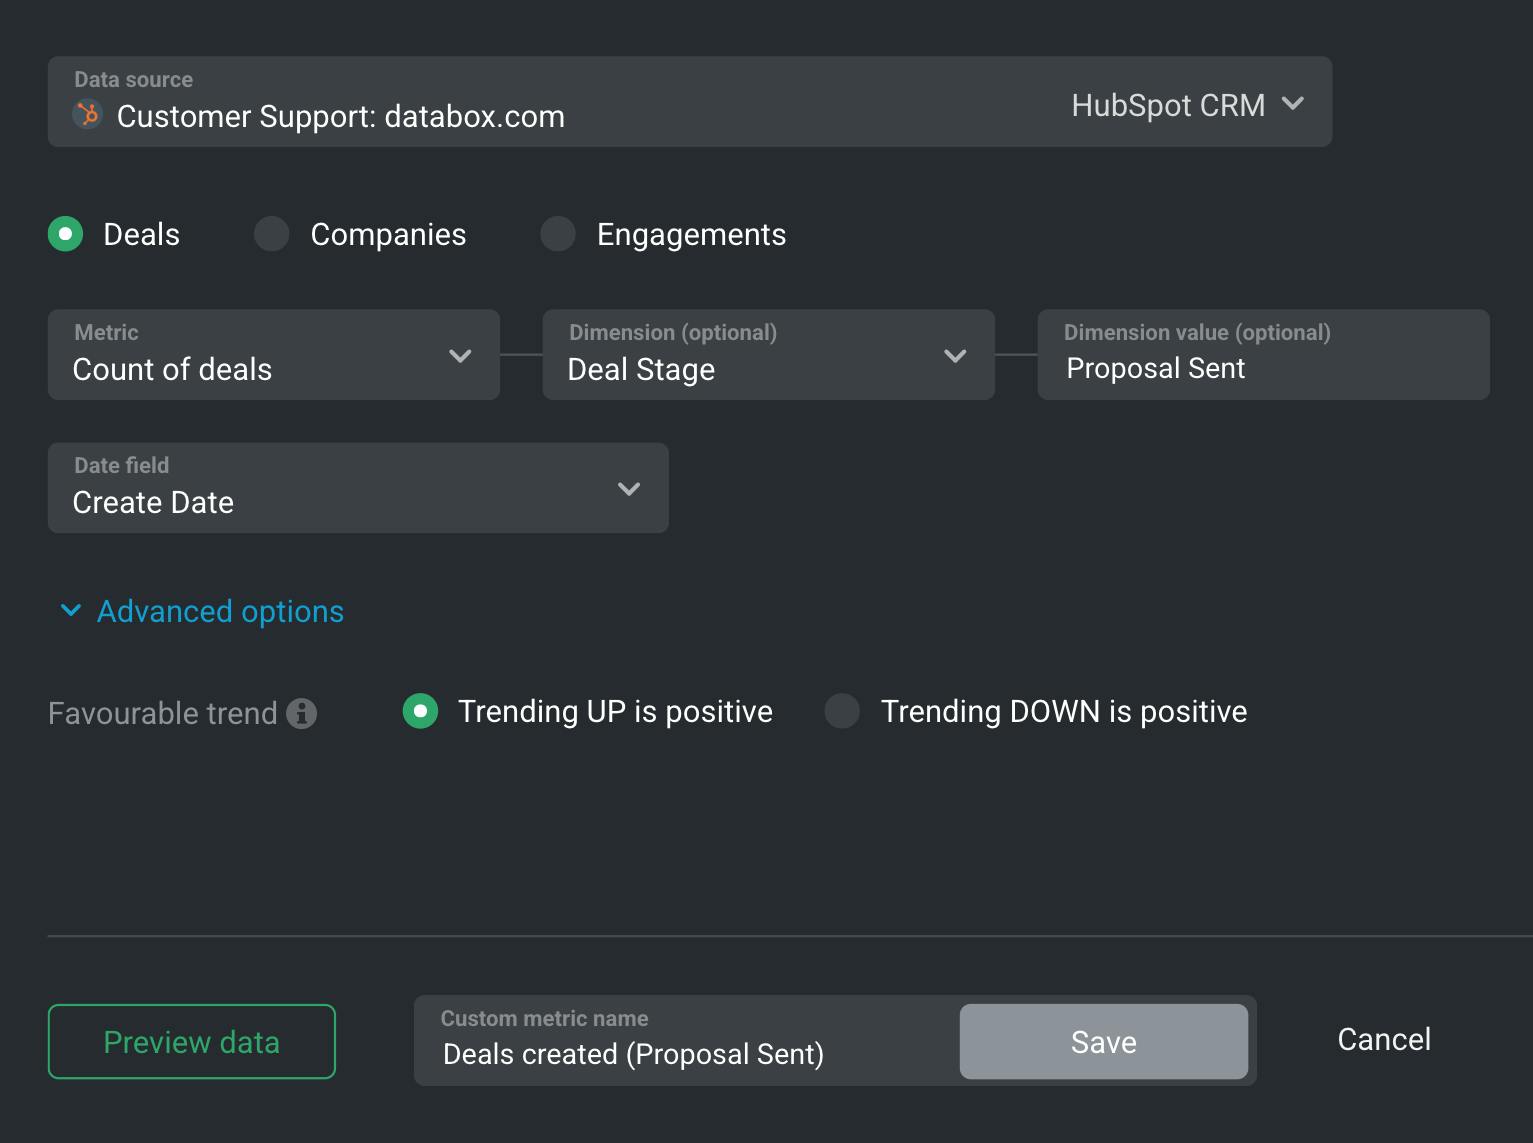This screenshot has height=1143, width=1533.
Task: Open the HubSpot CRM data source dropdown
Action: [1187, 104]
